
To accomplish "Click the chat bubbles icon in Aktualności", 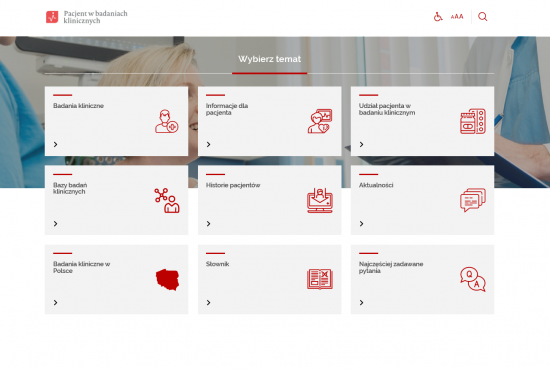I will pyautogui.click(x=473, y=200).
